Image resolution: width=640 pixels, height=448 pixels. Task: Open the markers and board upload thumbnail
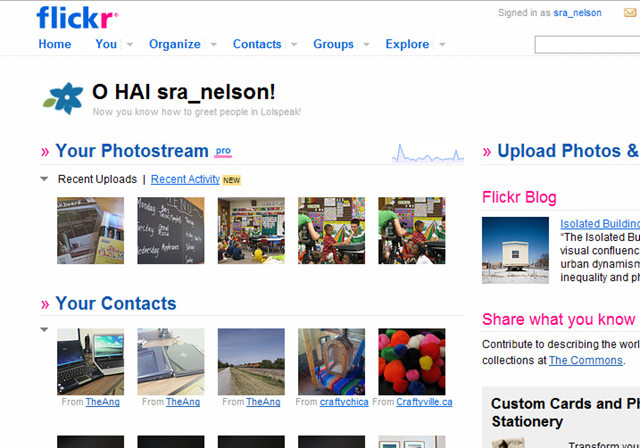(91, 231)
